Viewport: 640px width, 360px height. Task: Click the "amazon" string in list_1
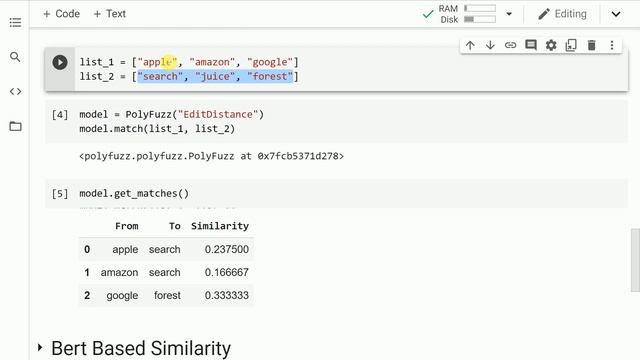212,62
